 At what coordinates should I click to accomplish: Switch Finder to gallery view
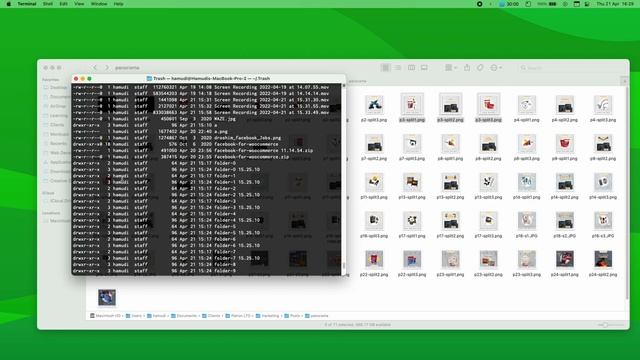tap(424, 68)
